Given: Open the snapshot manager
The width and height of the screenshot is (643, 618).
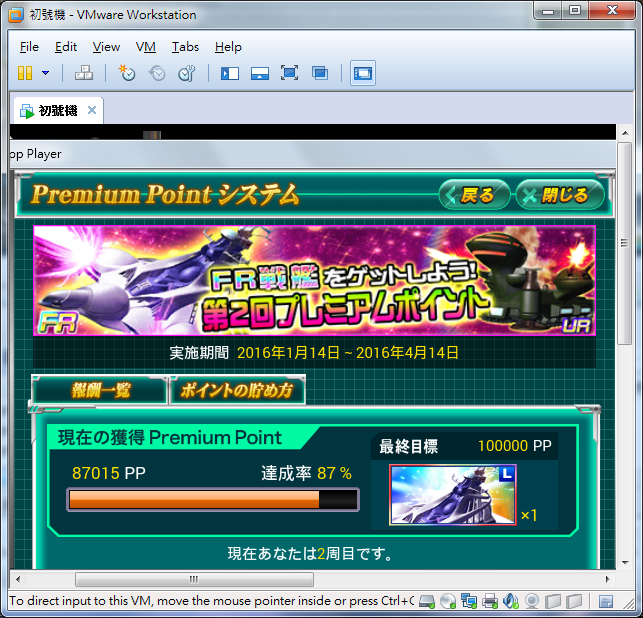Looking at the screenshot, I should click(x=187, y=73).
